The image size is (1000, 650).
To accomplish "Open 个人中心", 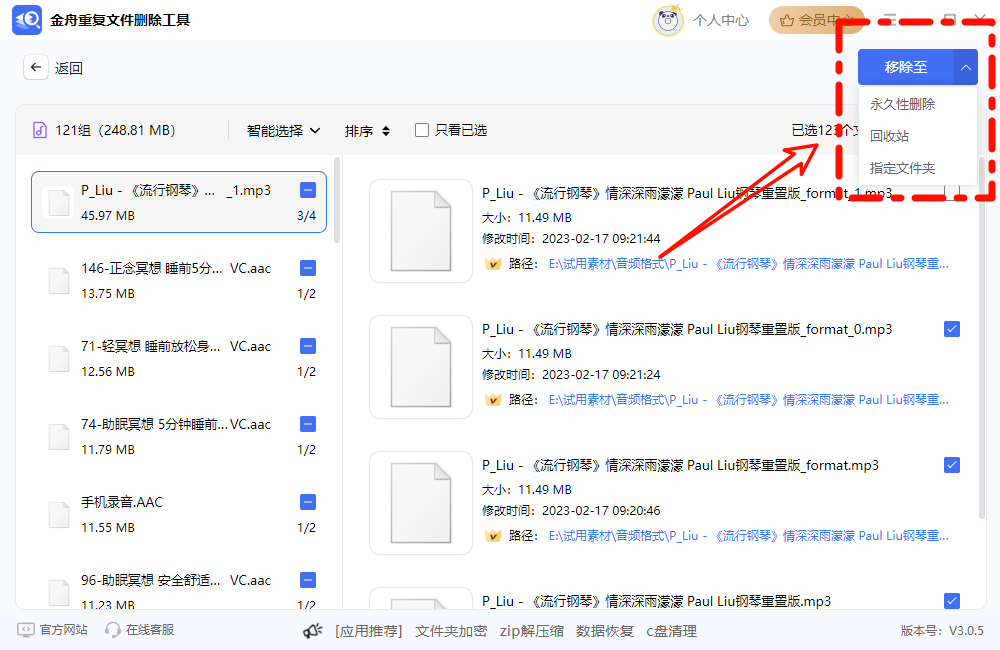I will pos(721,20).
